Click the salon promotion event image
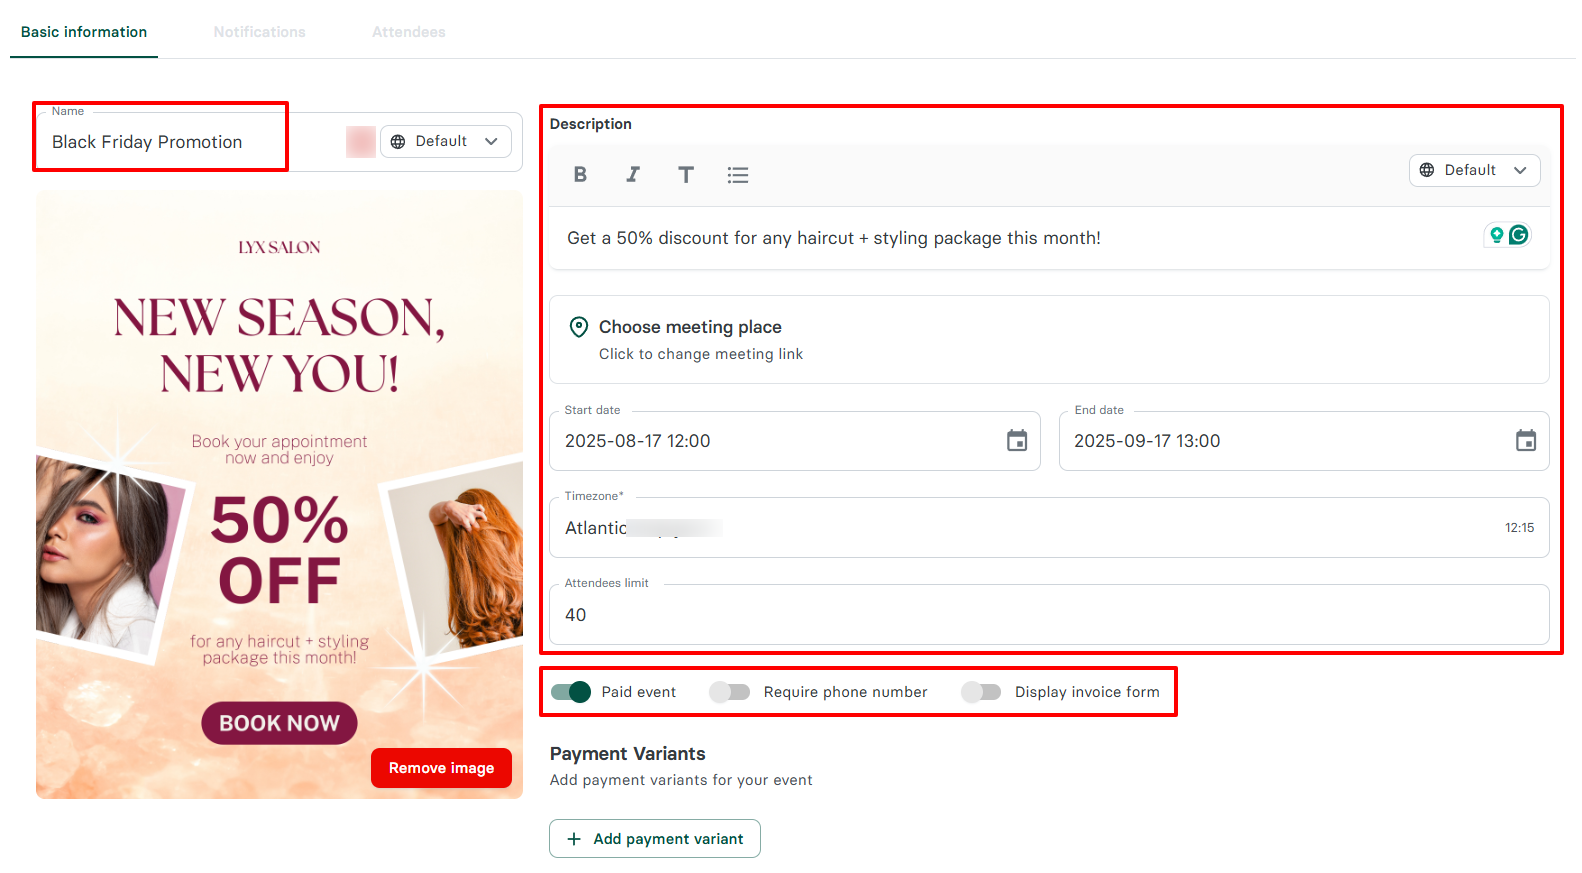The height and width of the screenshot is (873, 1582). [279, 495]
